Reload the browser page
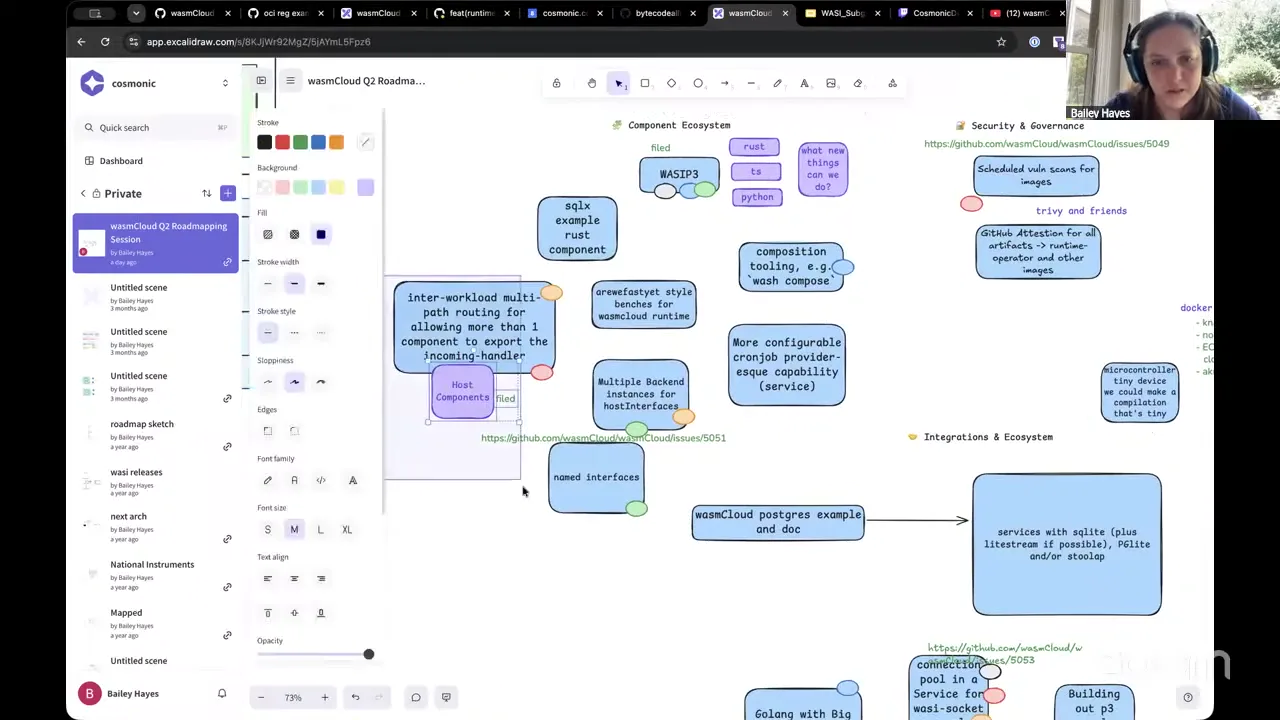Viewport: 1280px width, 720px height. tap(105, 42)
